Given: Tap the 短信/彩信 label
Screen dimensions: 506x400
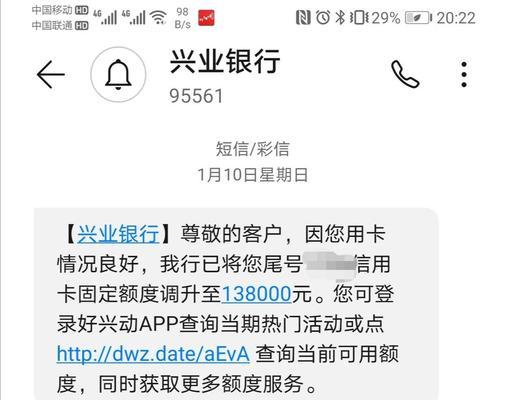Looking at the screenshot, I should coord(253,149).
